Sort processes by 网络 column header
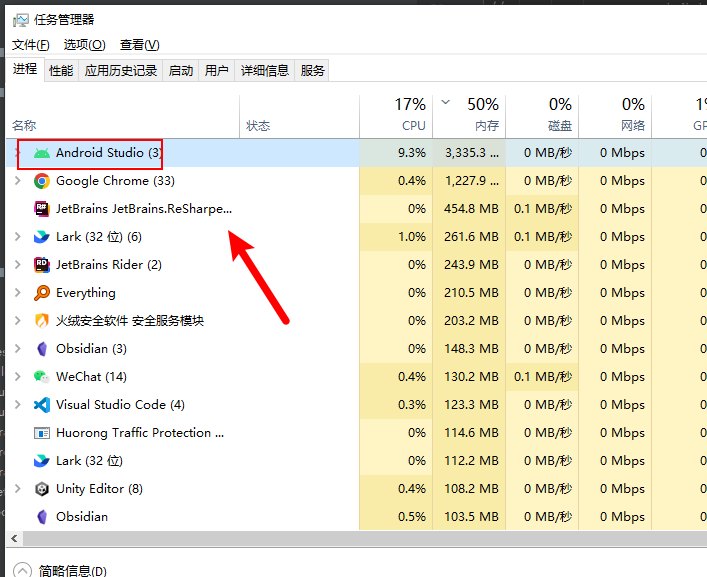This screenshot has width=707, height=577. click(615, 117)
